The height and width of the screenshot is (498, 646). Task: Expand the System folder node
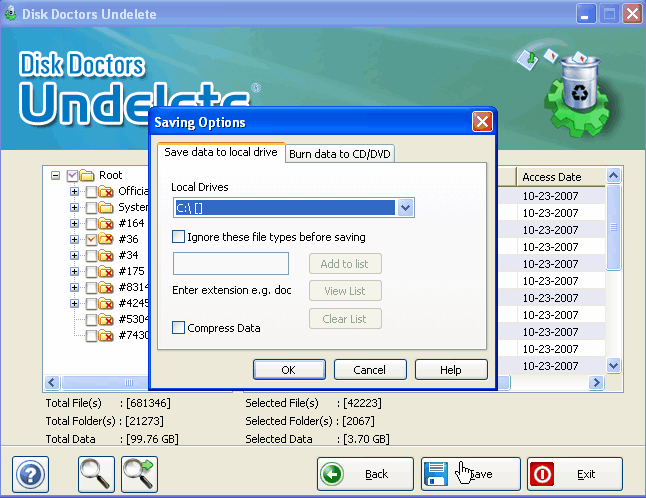point(74,208)
